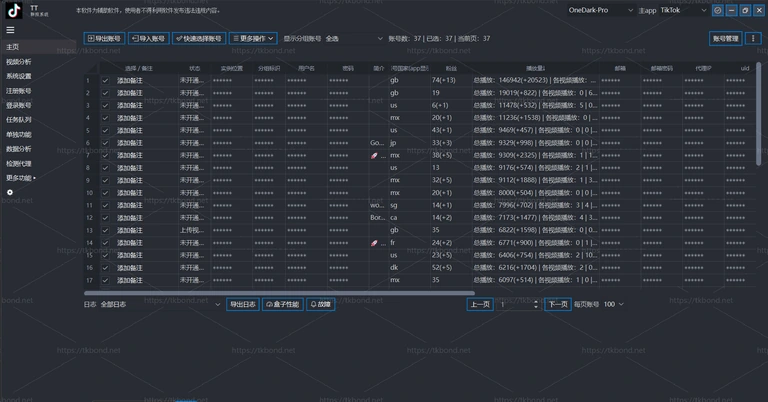Viewport: 768px width, 402px height.
Task: Open 视频分析 in the sidebar
Action: pos(19,62)
